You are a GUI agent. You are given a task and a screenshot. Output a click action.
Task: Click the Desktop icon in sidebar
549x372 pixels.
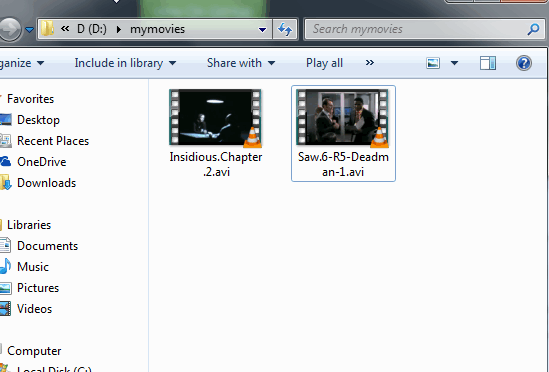6,120
